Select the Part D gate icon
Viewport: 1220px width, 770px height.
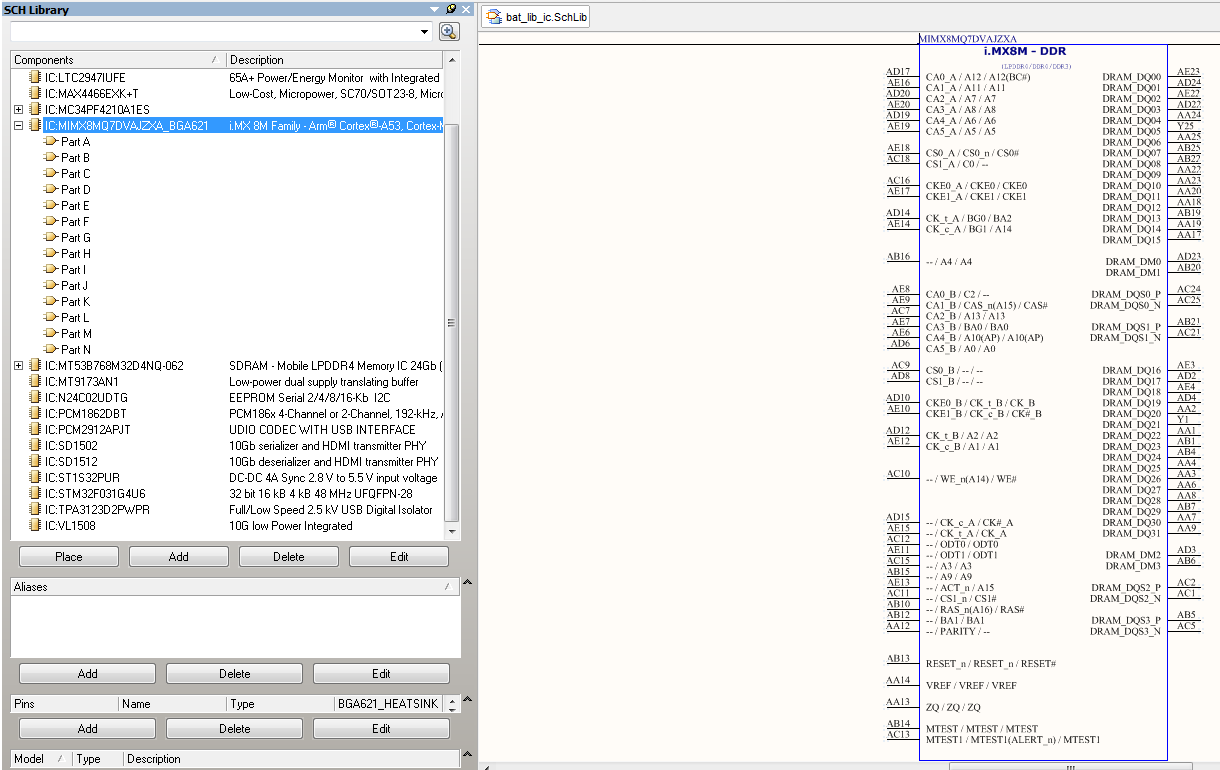(x=51, y=190)
